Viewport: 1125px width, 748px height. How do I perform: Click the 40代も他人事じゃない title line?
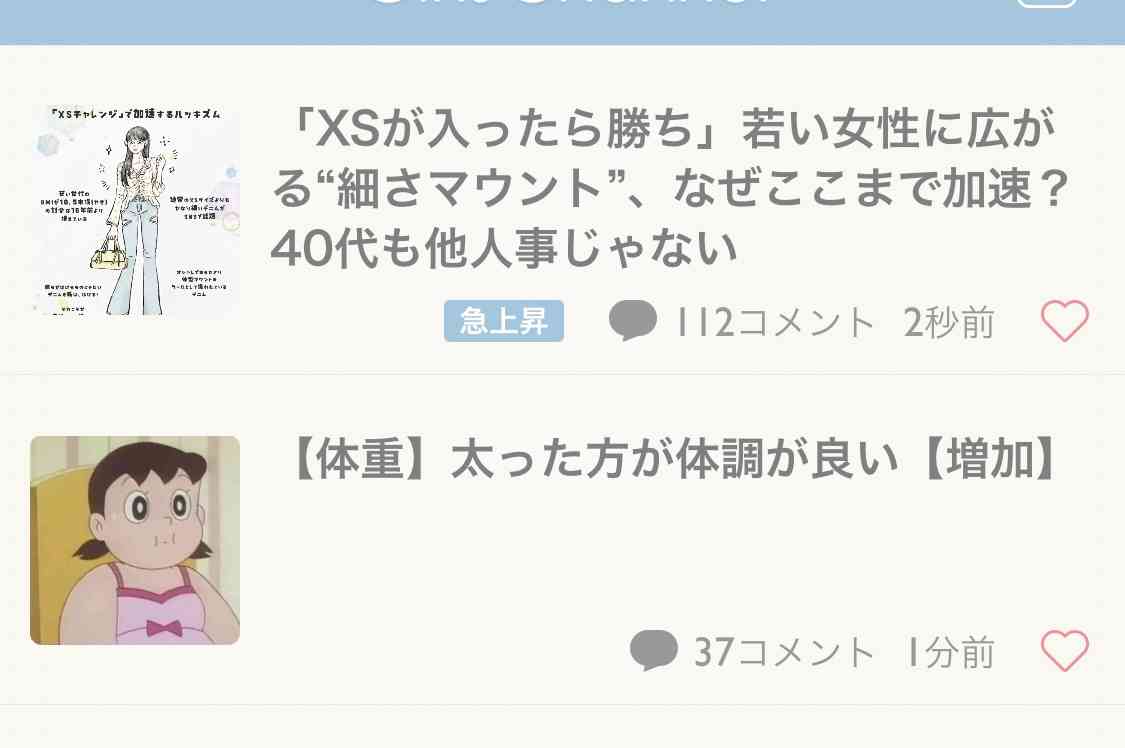tap(504, 248)
